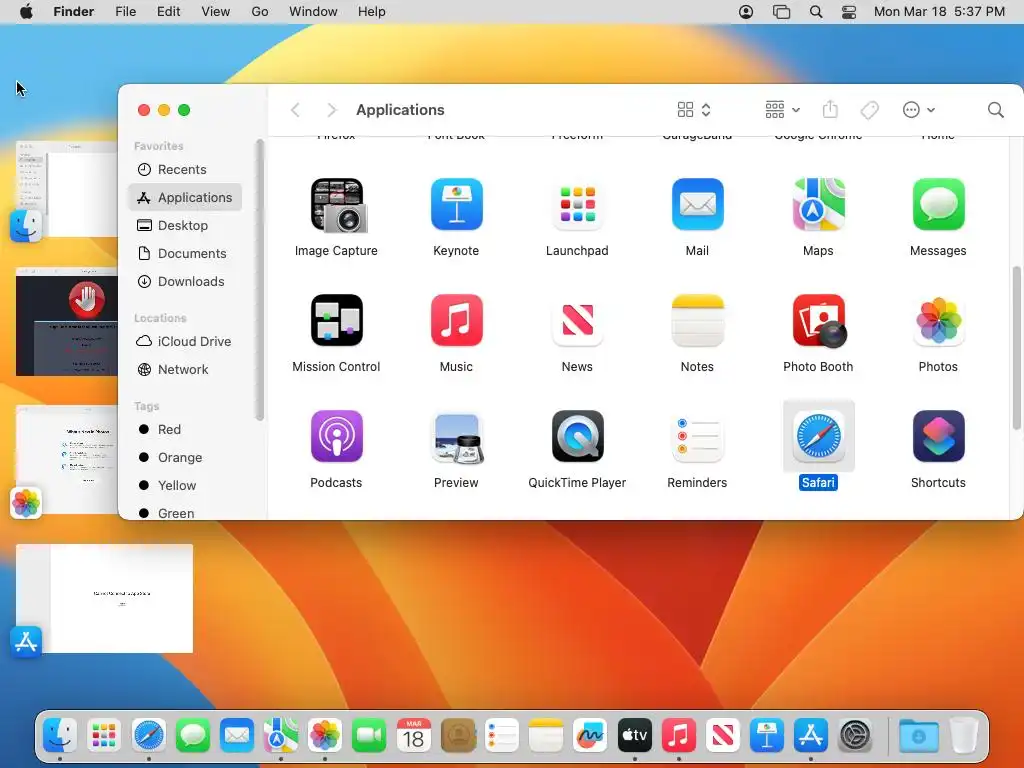Open the Image Capture app icon

pos(336,205)
